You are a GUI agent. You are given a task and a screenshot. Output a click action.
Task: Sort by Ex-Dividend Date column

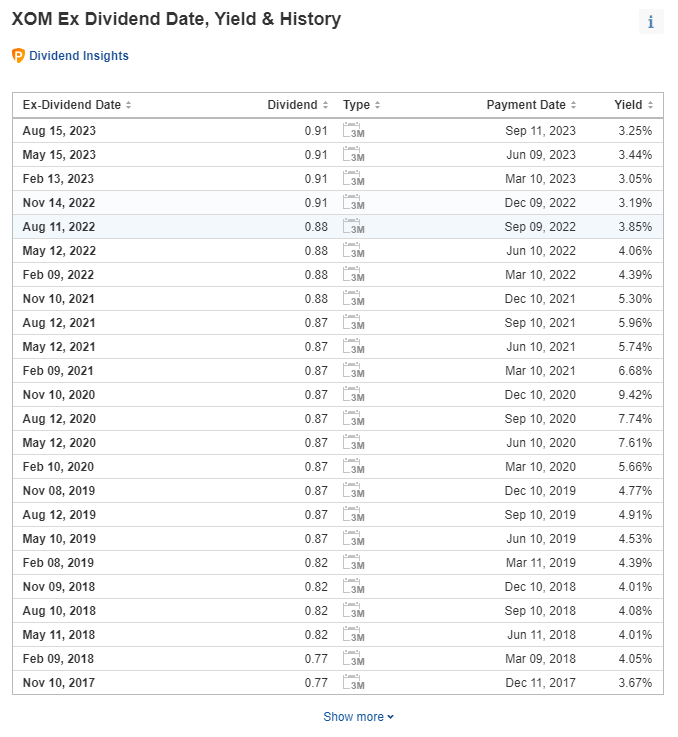pyautogui.click(x=77, y=105)
